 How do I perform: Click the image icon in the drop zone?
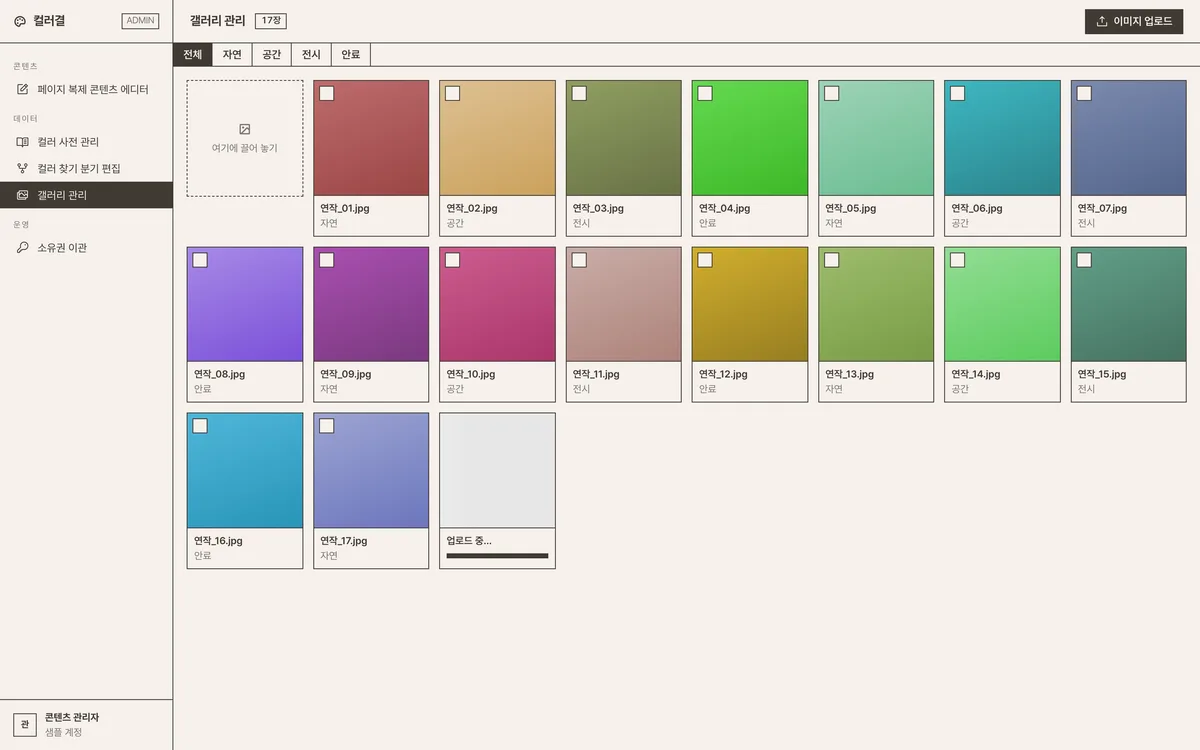pos(245,129)
